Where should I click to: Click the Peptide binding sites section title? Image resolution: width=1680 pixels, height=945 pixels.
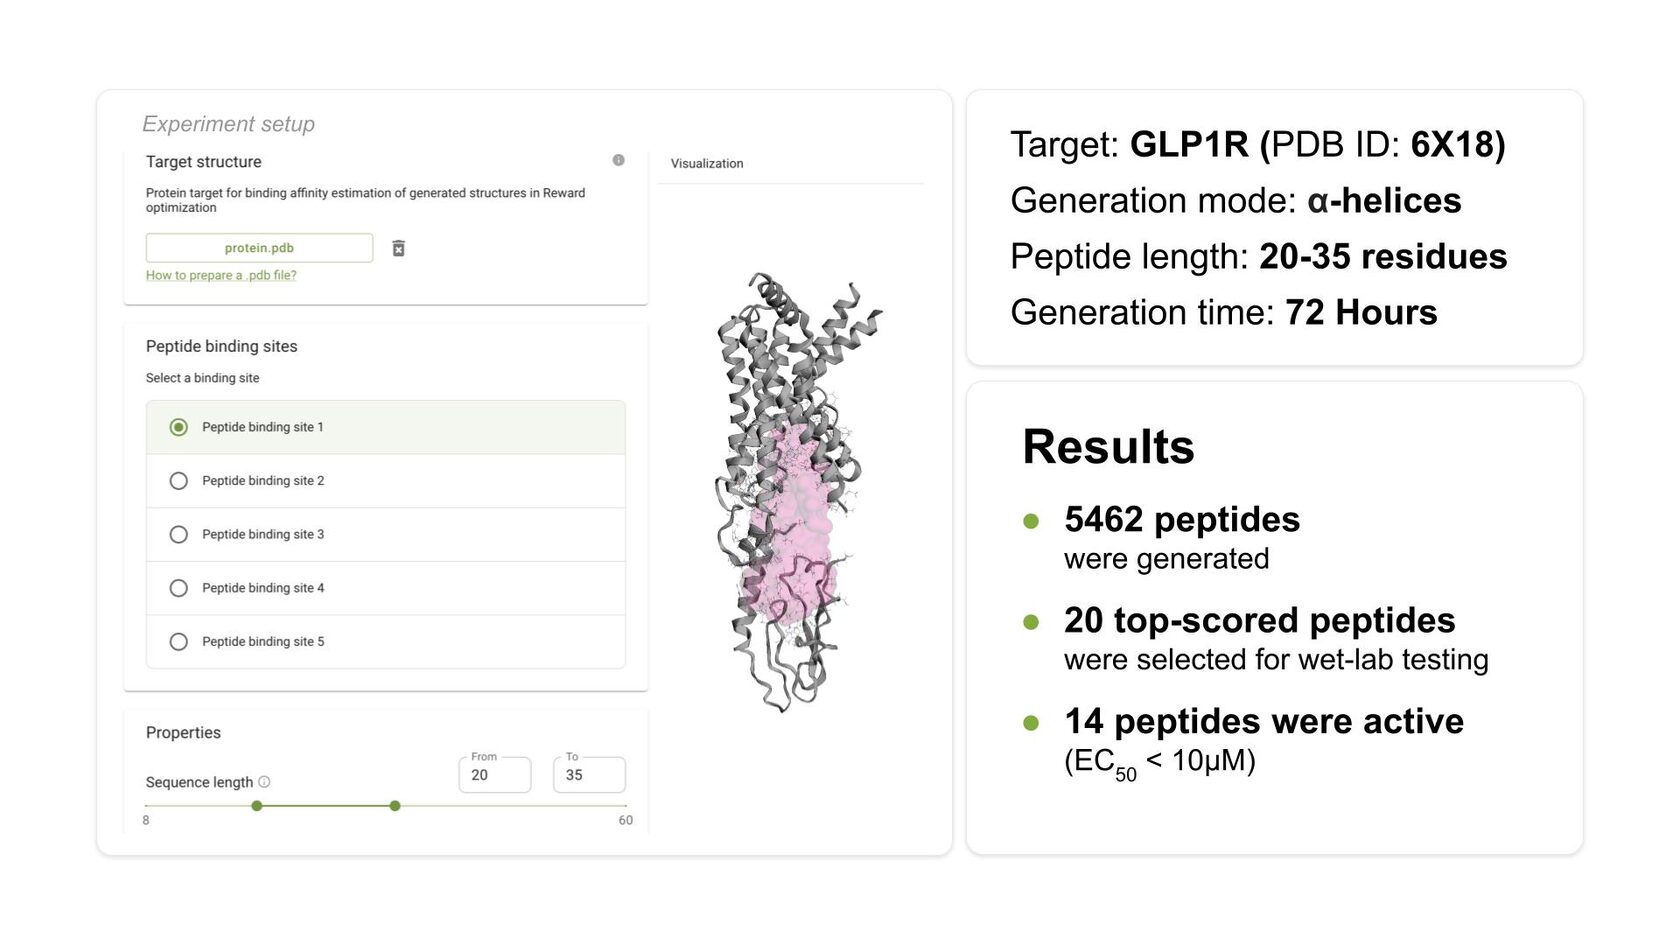click(x=222, y=346)
